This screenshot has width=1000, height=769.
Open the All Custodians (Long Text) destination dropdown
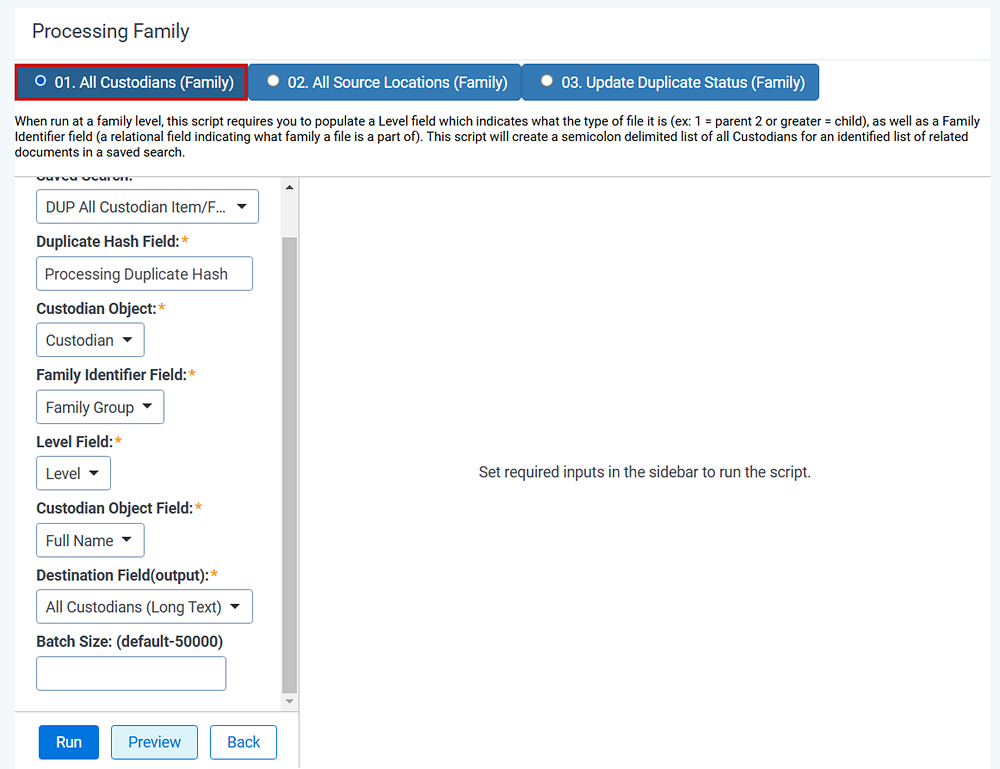(144, 606)
